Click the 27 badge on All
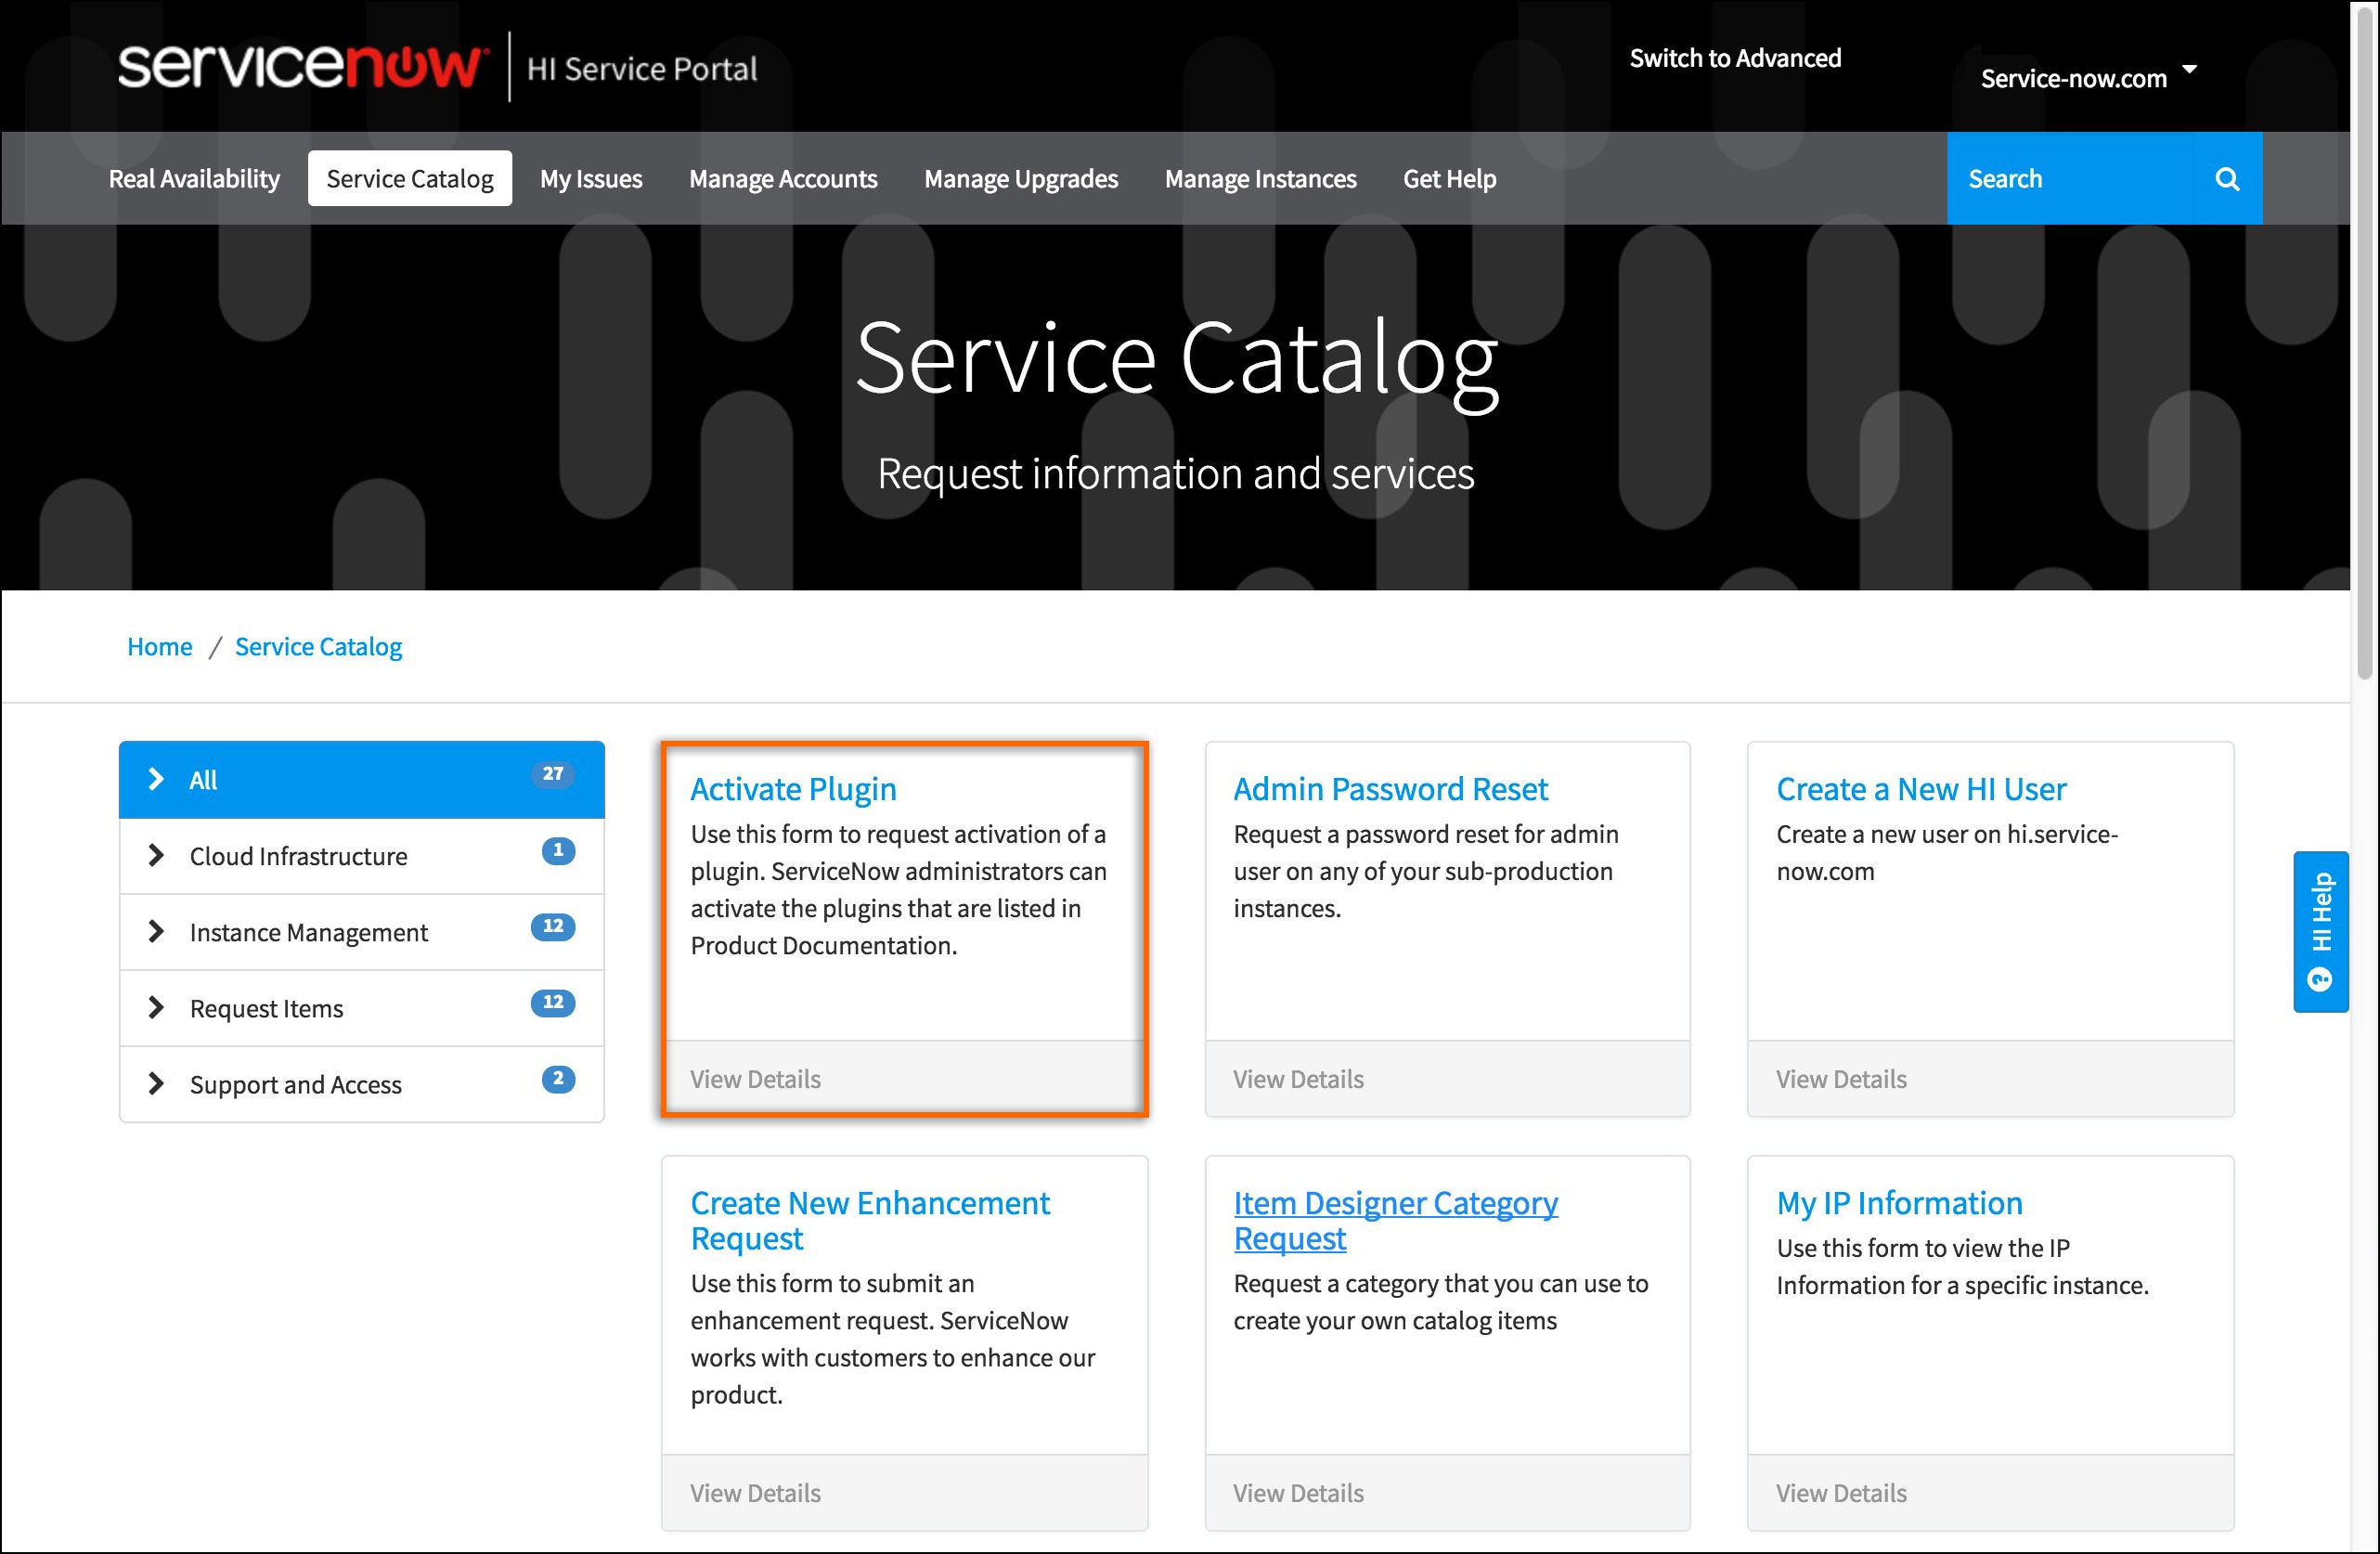 tap(553, 773)
